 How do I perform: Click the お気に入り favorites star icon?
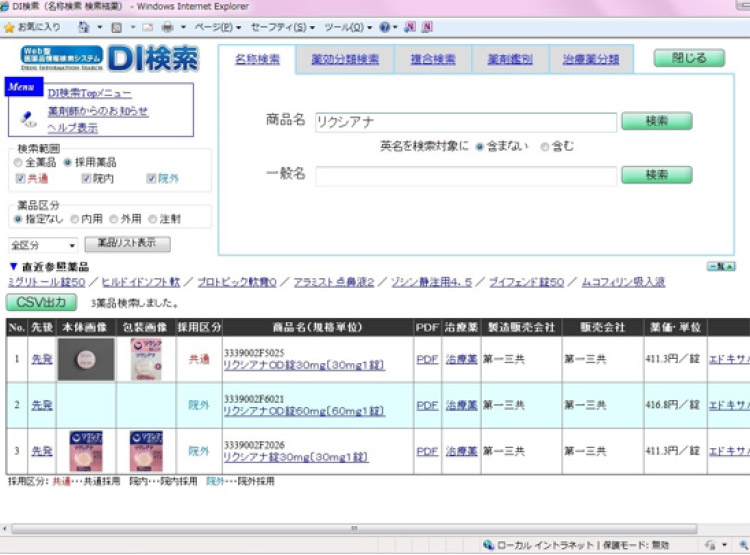pos(9,26)
